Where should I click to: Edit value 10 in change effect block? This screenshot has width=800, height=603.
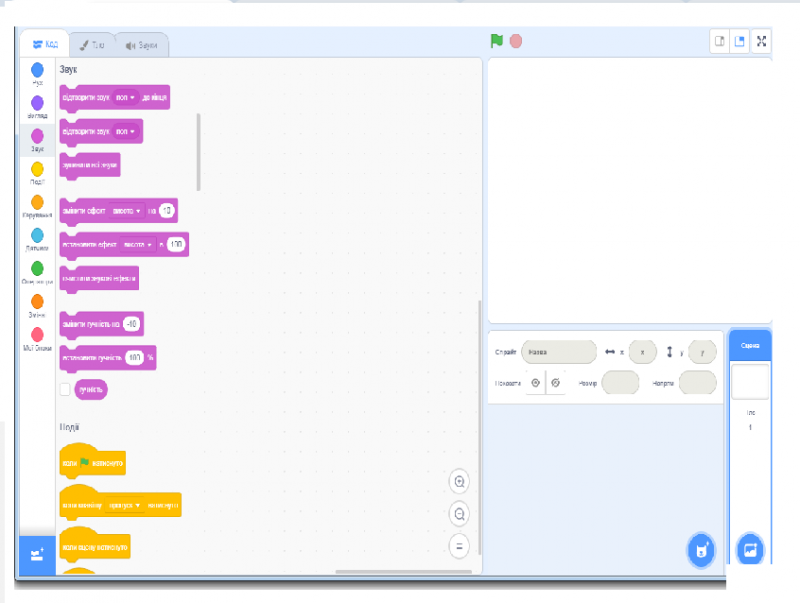coord(166,211)
